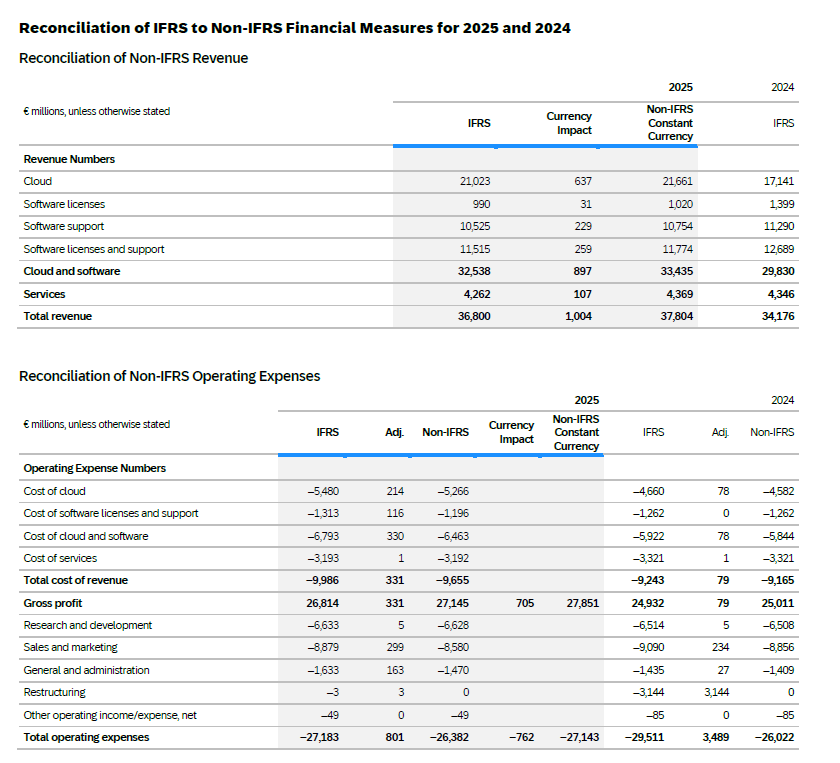This screenshot has width=840, height=763.
Task: Click the Reconciliation of Non-IFRS Operating Expenses heading
Action: [x=170, y=376]
